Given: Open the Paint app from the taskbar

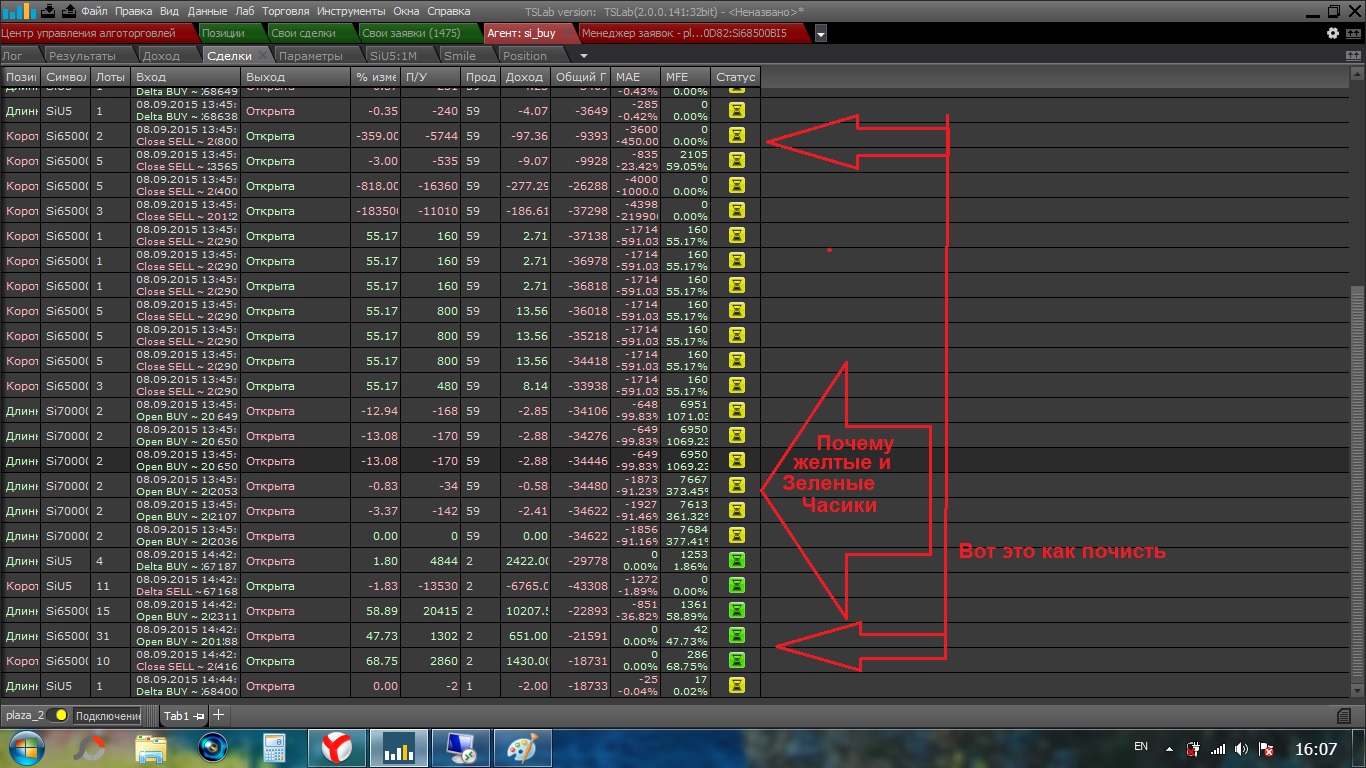Looking at the screenshot, I should [x=523, y=747].
